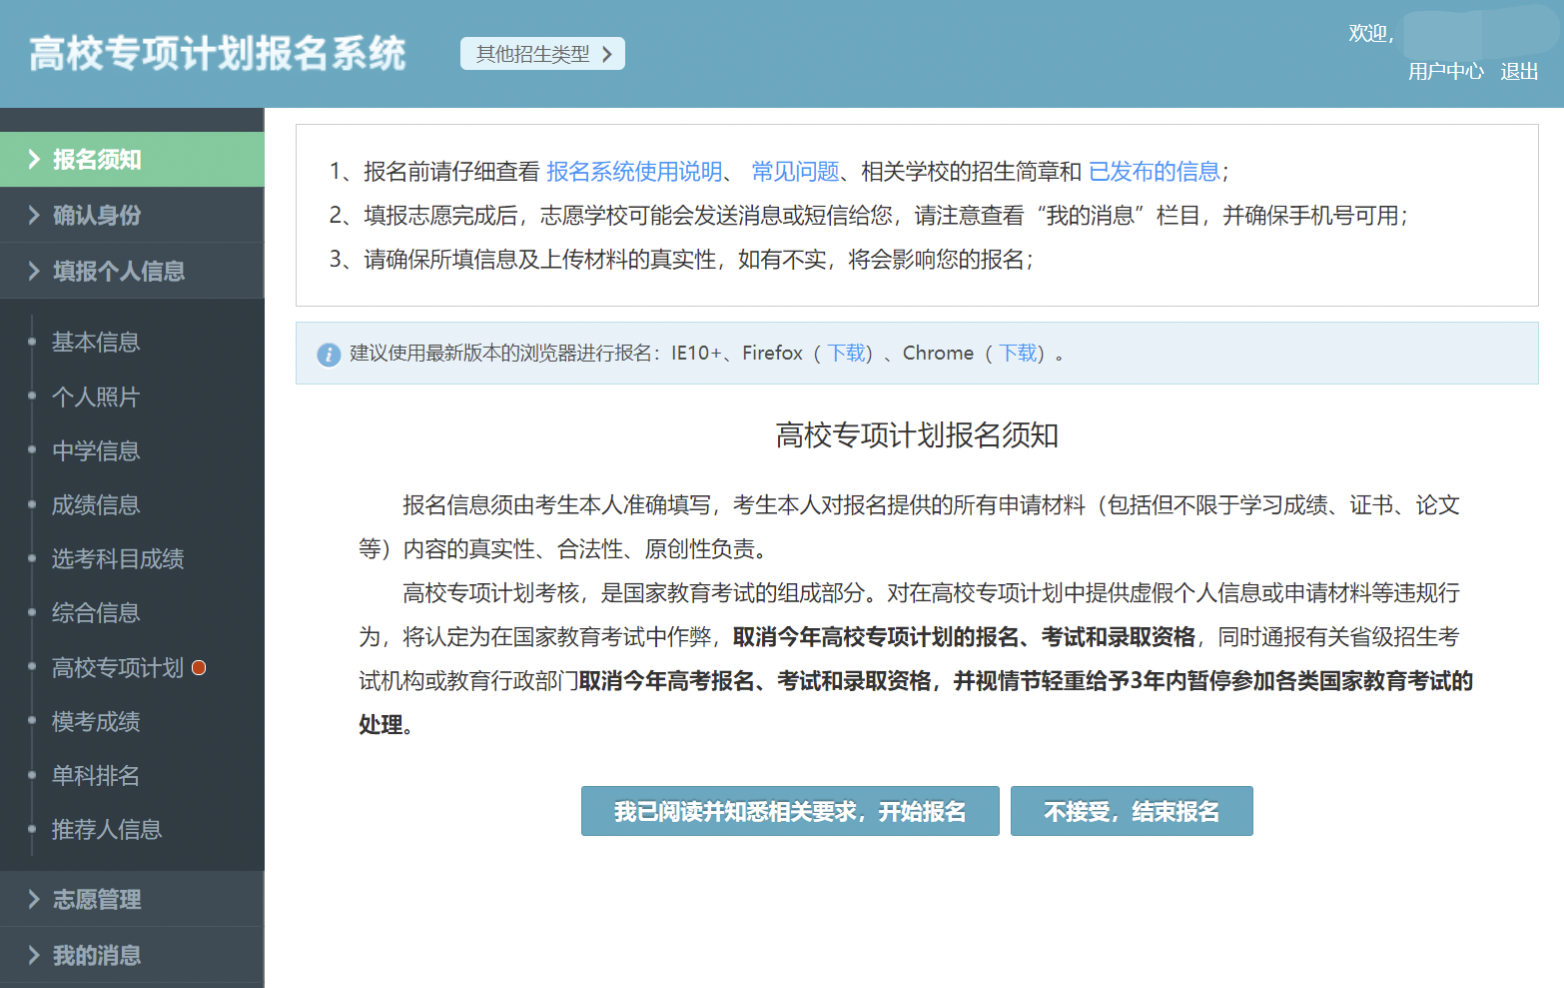Open 基本信息 in the sidebar

[96, 342]
